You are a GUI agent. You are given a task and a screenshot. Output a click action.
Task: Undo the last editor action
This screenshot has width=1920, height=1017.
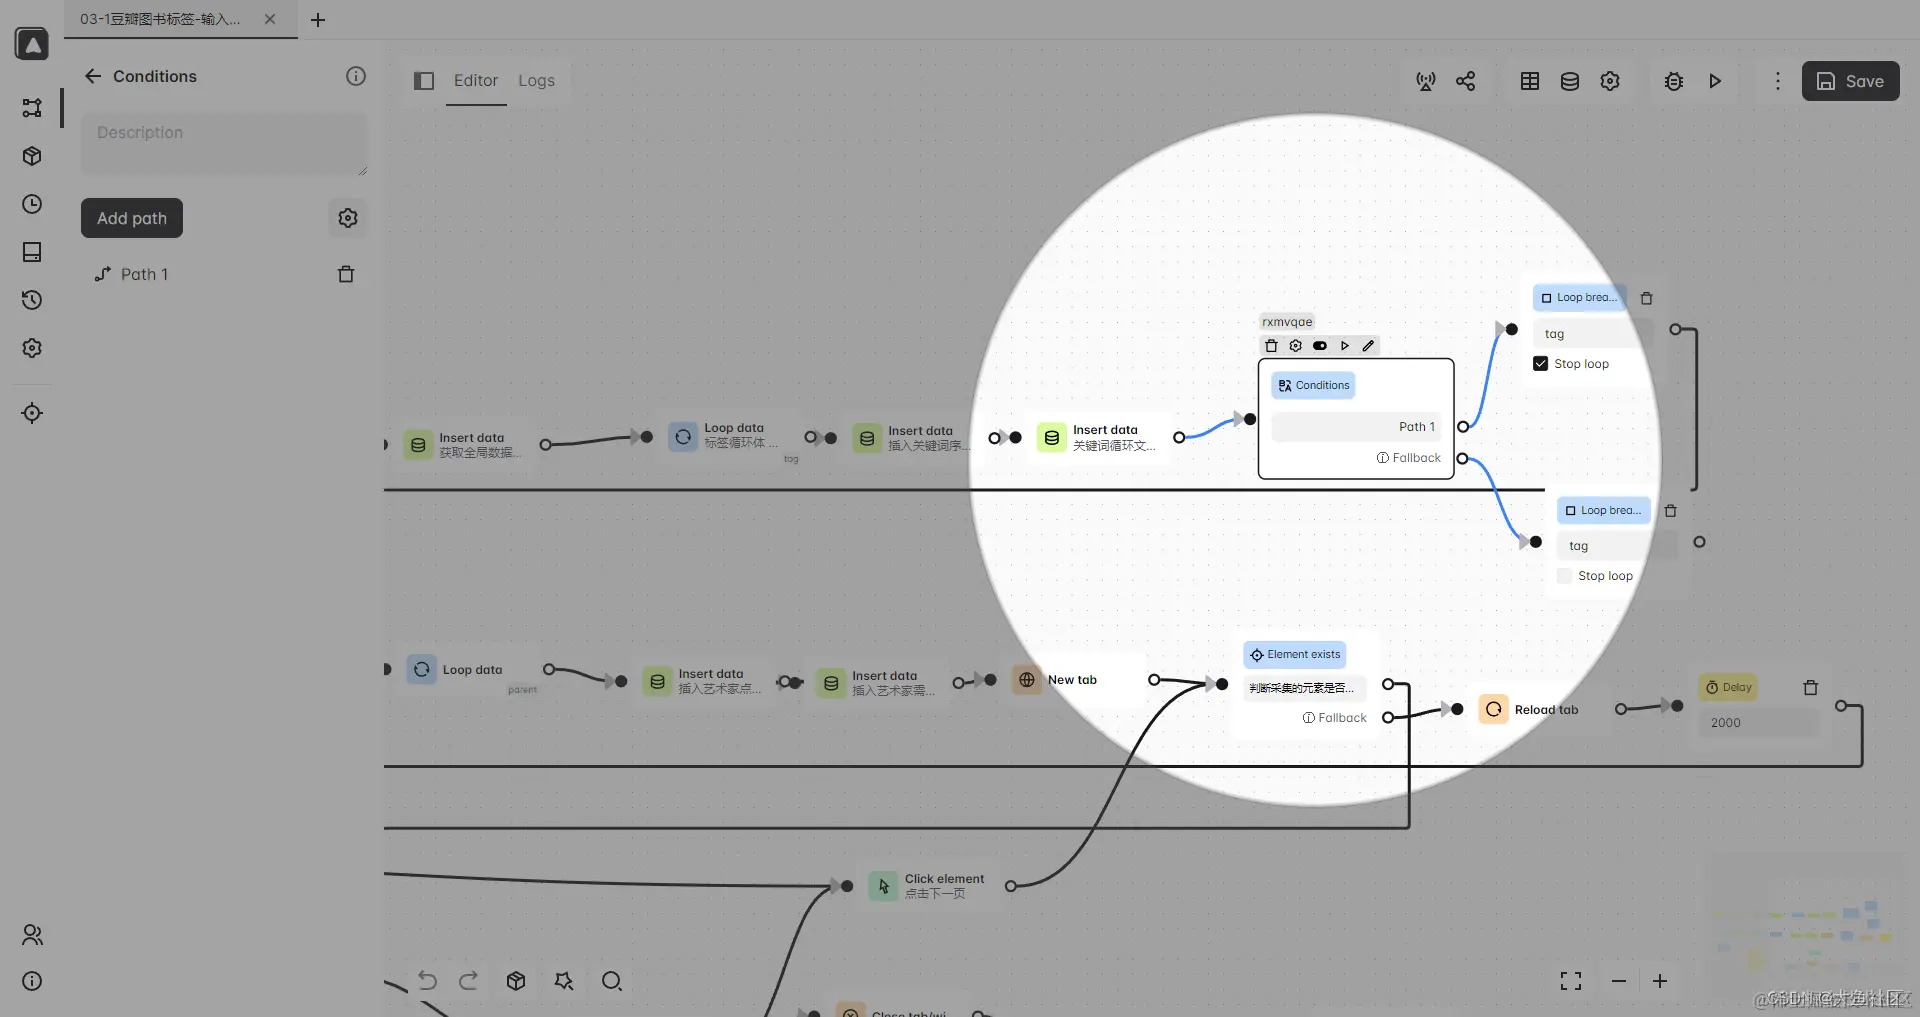coord(428,981)
